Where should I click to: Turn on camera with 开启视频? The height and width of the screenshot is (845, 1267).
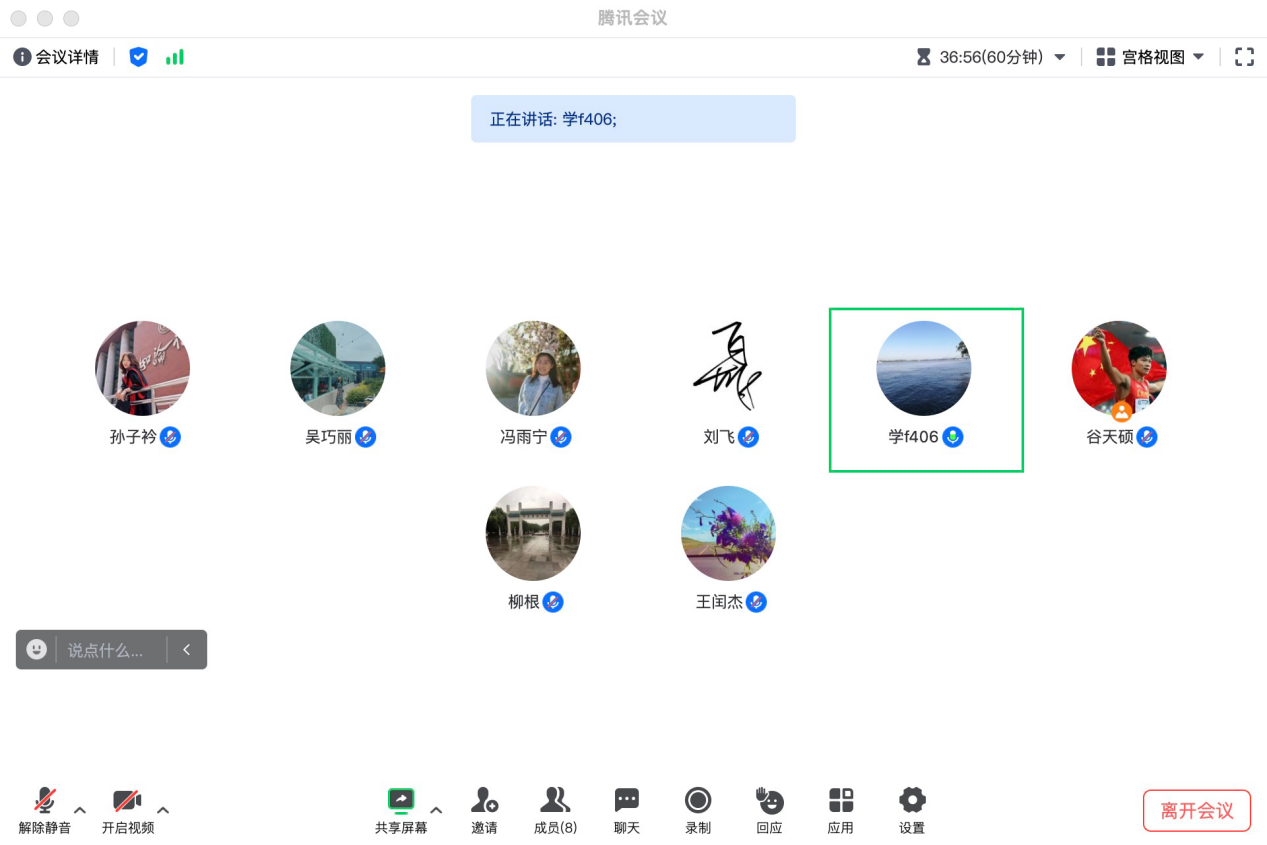click(127, 808)
